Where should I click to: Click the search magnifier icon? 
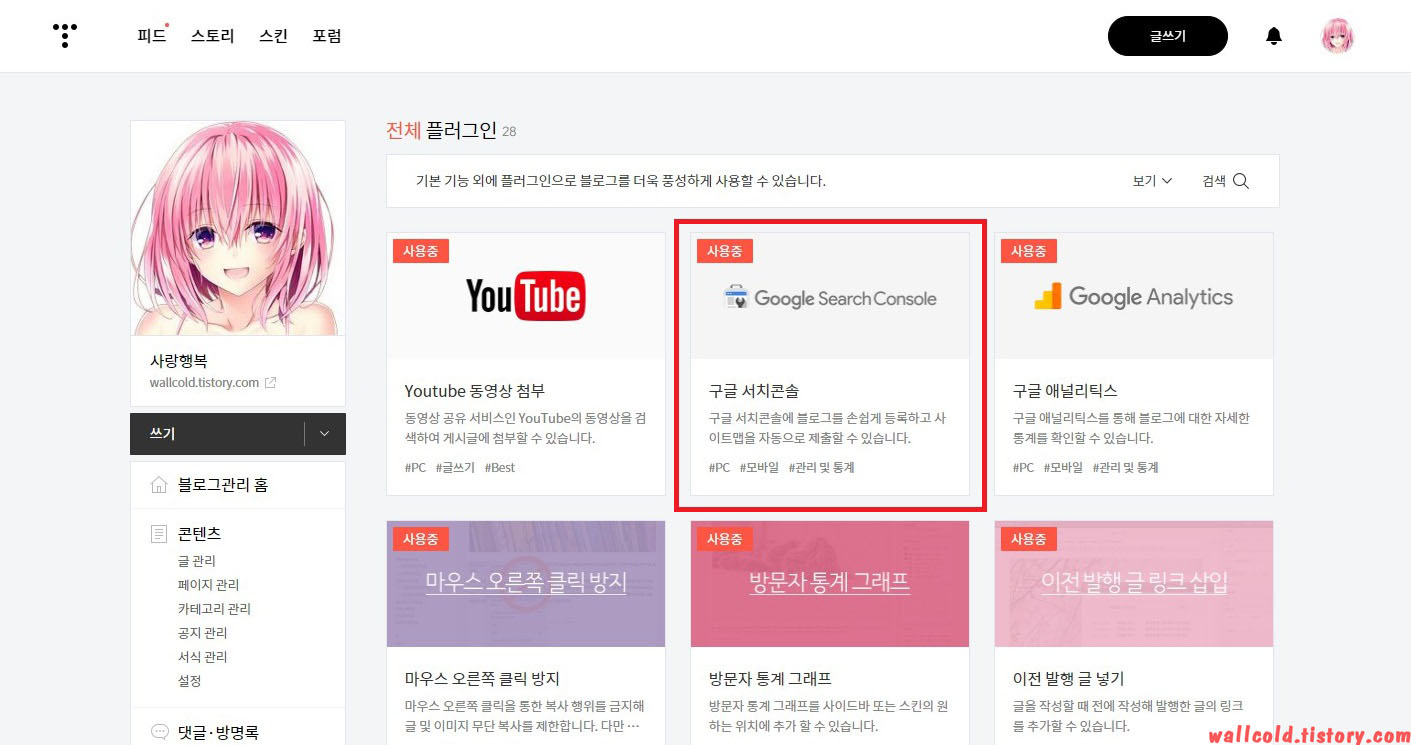pyautogui.click(x=1241, y=181)
